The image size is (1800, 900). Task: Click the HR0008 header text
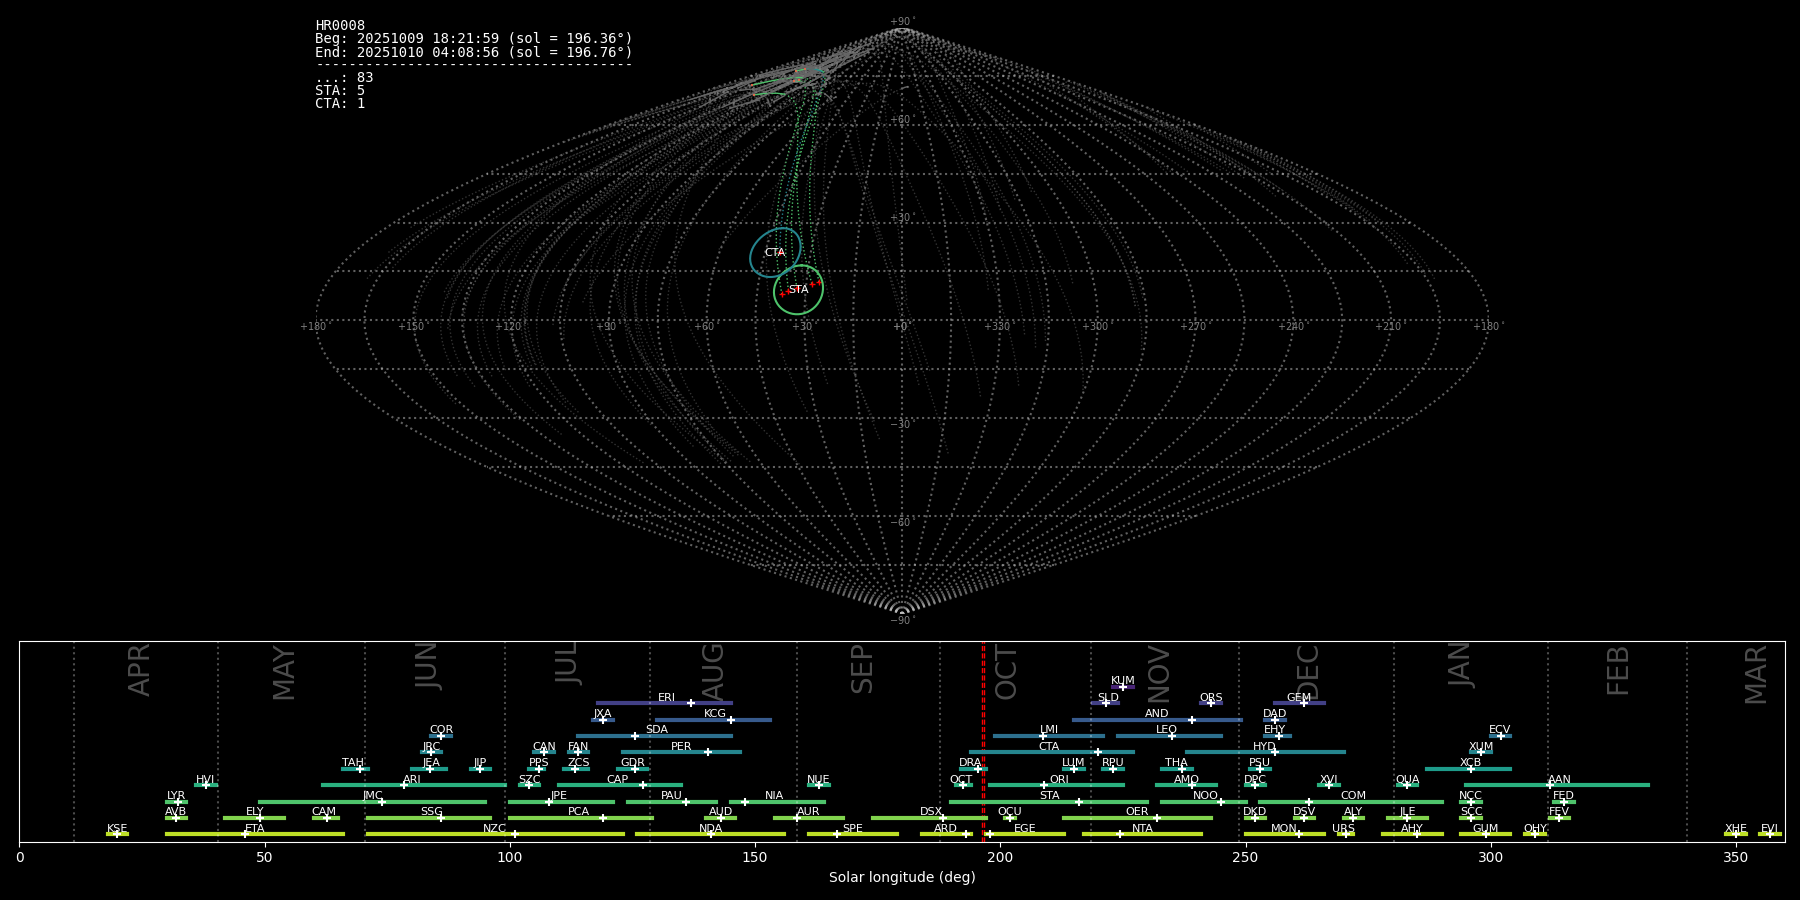[340, 26]
